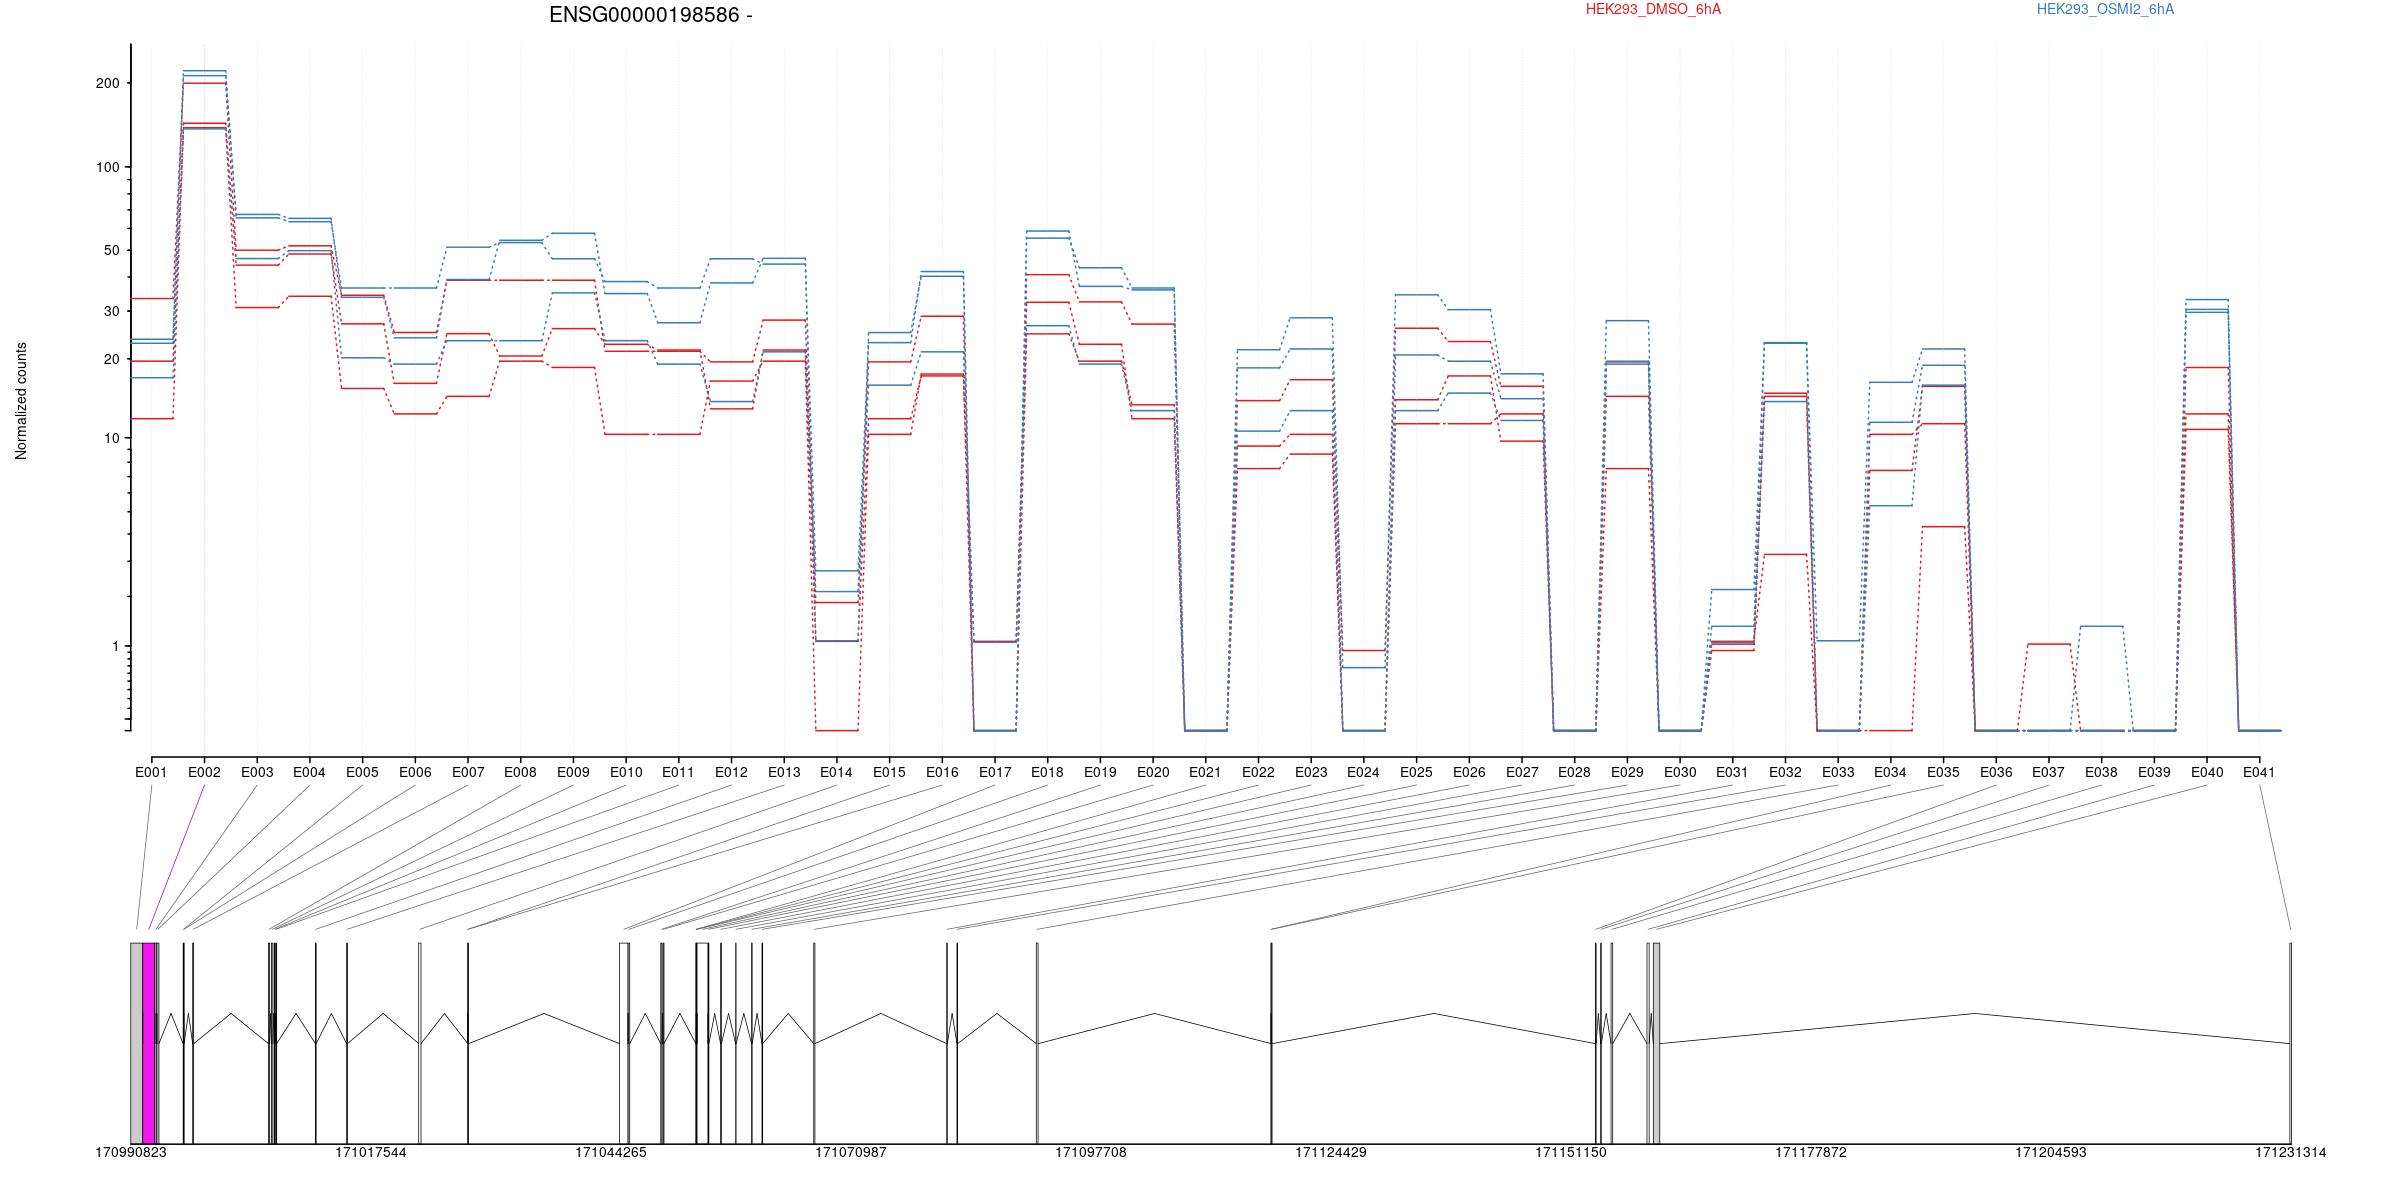2400x1200 pixels.
Task: Click the 10 tick on y-axis
Action: click(x=111, y=438)
